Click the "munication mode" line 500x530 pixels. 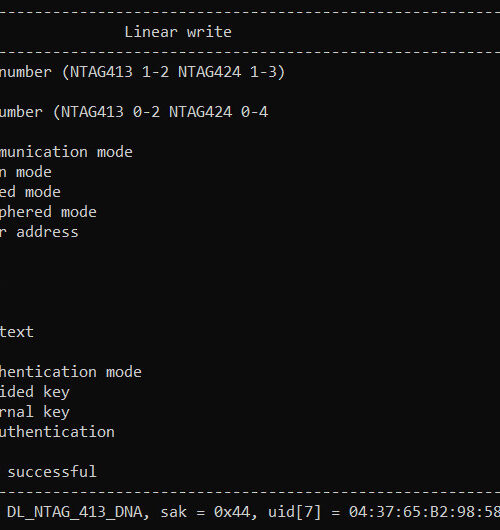click(66, 152)
